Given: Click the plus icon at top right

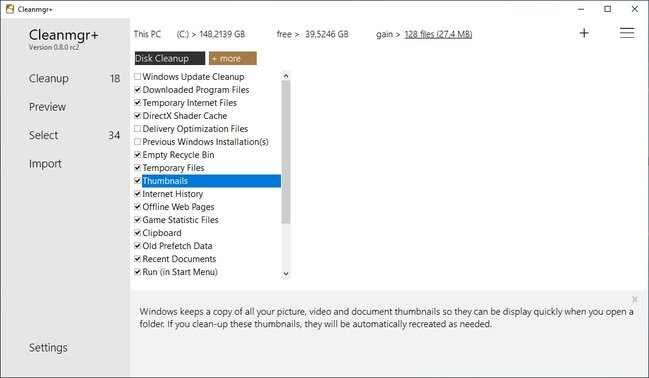Looking at the screenshot, I should pyautogui.click(x=584, y=33).
